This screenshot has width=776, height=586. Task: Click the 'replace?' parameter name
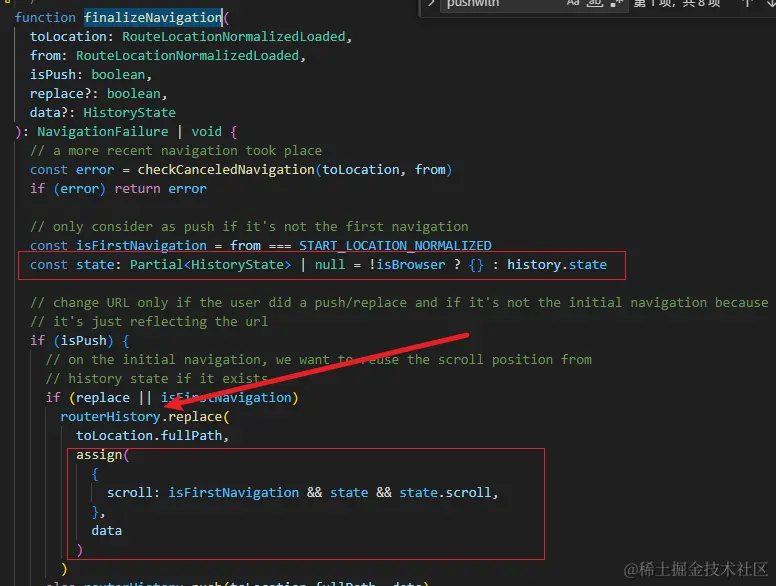(61, 94)
